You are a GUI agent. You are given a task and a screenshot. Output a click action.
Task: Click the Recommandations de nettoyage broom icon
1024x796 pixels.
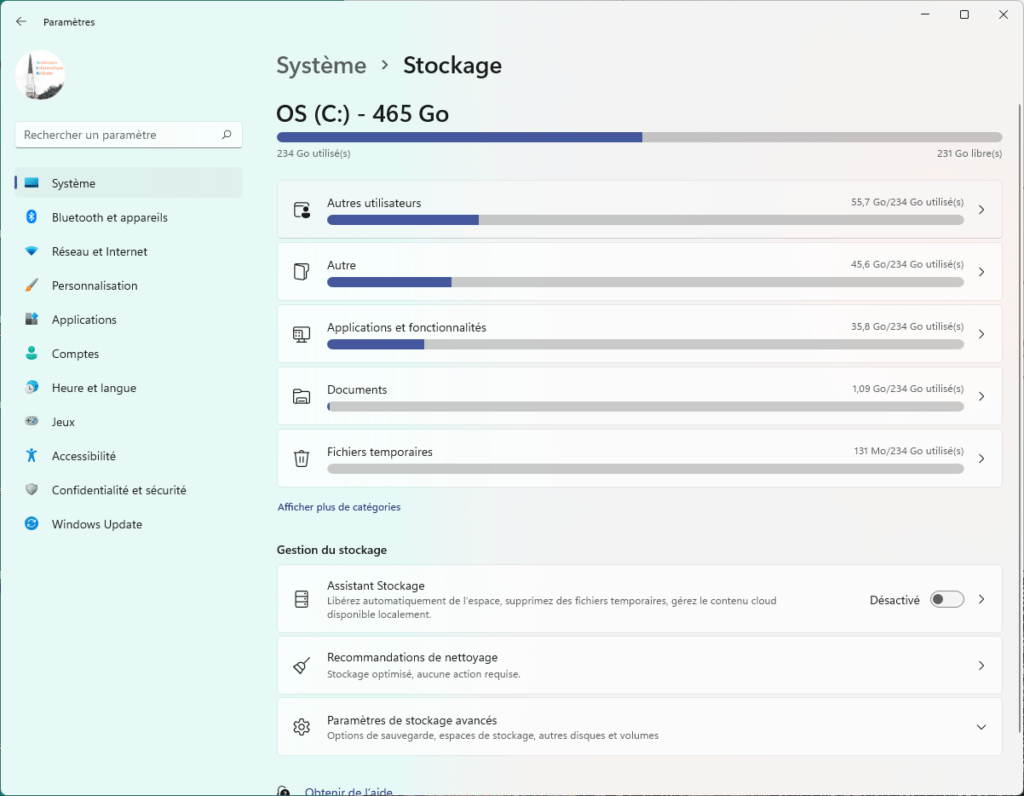tap(301, 665)
